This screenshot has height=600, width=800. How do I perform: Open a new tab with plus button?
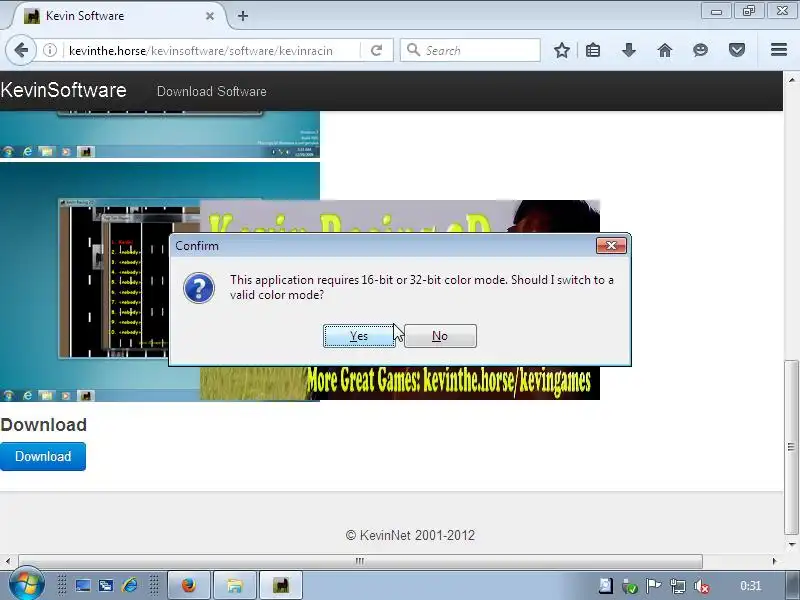(x=243, y=16)
